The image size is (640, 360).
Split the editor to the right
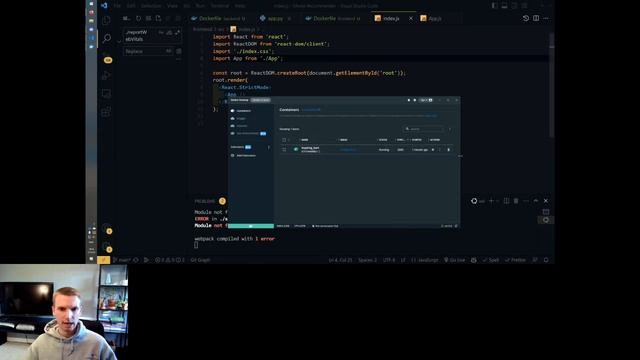536,18
